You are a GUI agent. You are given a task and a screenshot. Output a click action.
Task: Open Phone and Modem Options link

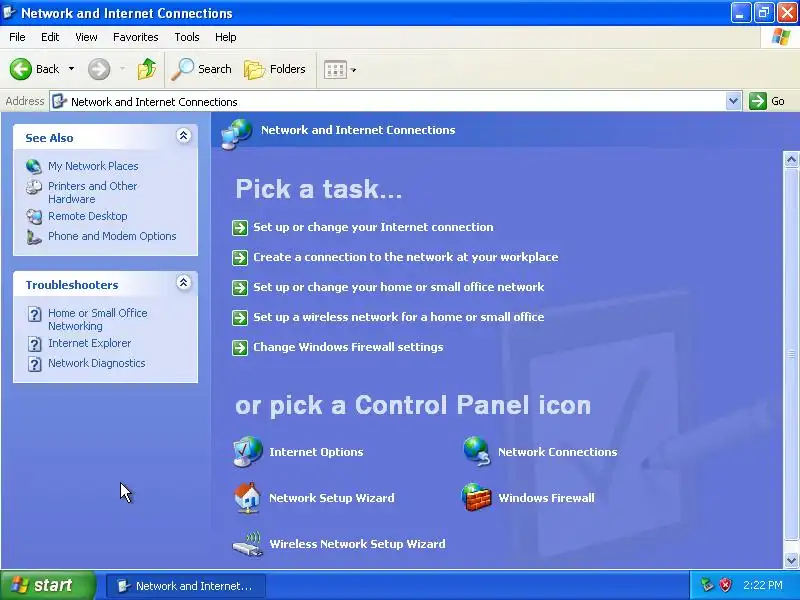click(112, 236)
